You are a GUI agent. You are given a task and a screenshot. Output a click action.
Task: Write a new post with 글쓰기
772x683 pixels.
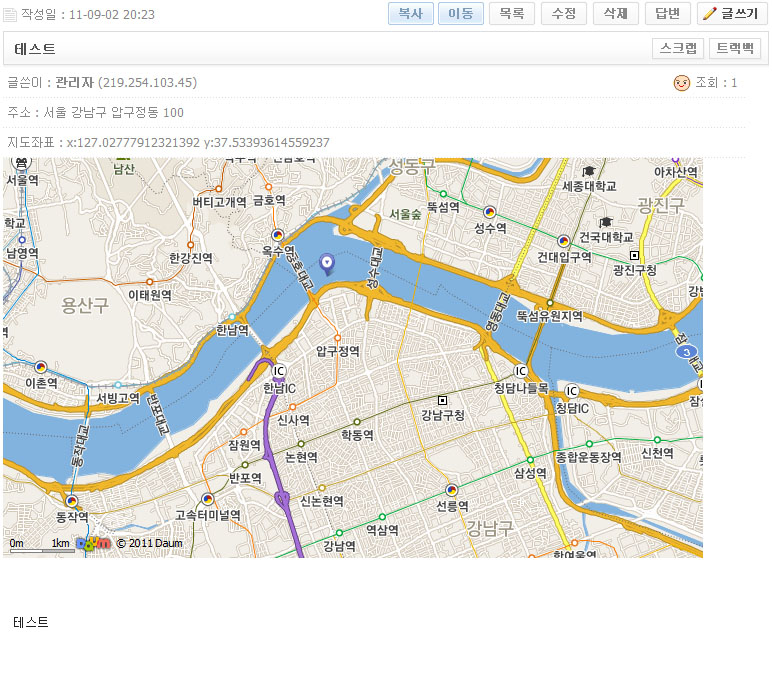point(730,13)
